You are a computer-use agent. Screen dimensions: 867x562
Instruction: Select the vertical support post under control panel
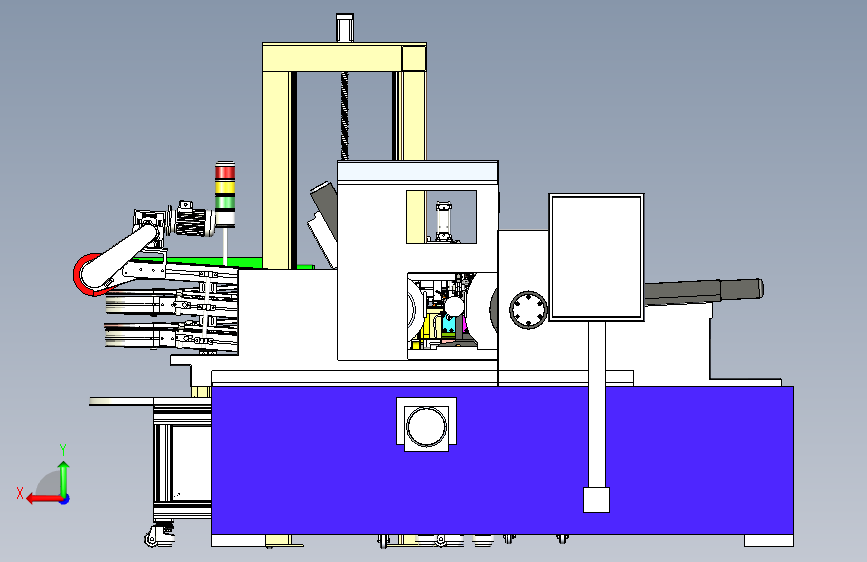597,404
